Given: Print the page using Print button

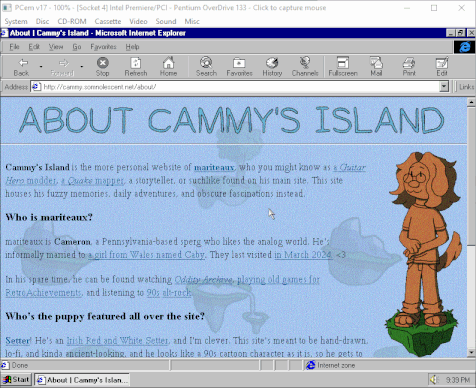Looking at the screenshot, I should pyautogui.click(x=409, y=67).
